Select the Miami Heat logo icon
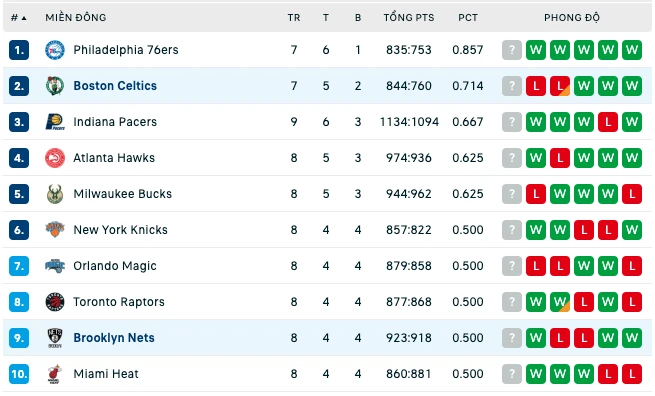Screen dimensions: 655x396 pos(55,374)
